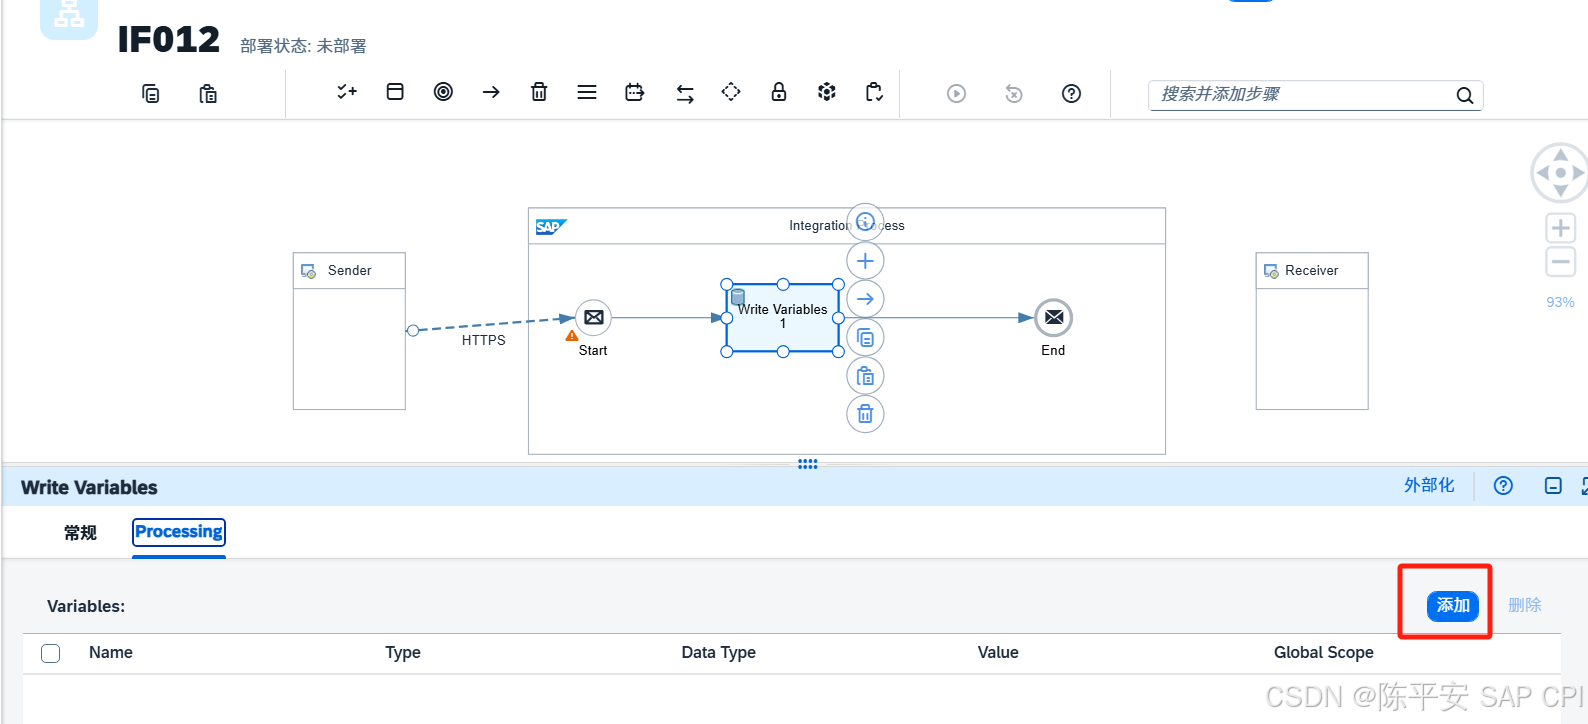Viewport: 1588px width, 724px height.
Task: Switch to the Processing tab
Action: pos(179,532)
